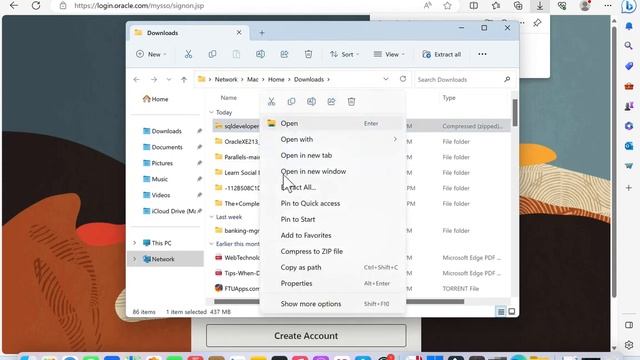Image resolution: width=640 pixels, height=360 pixels.
Task: Click the Copy icon atop the context menu
Action: point(291,101)
